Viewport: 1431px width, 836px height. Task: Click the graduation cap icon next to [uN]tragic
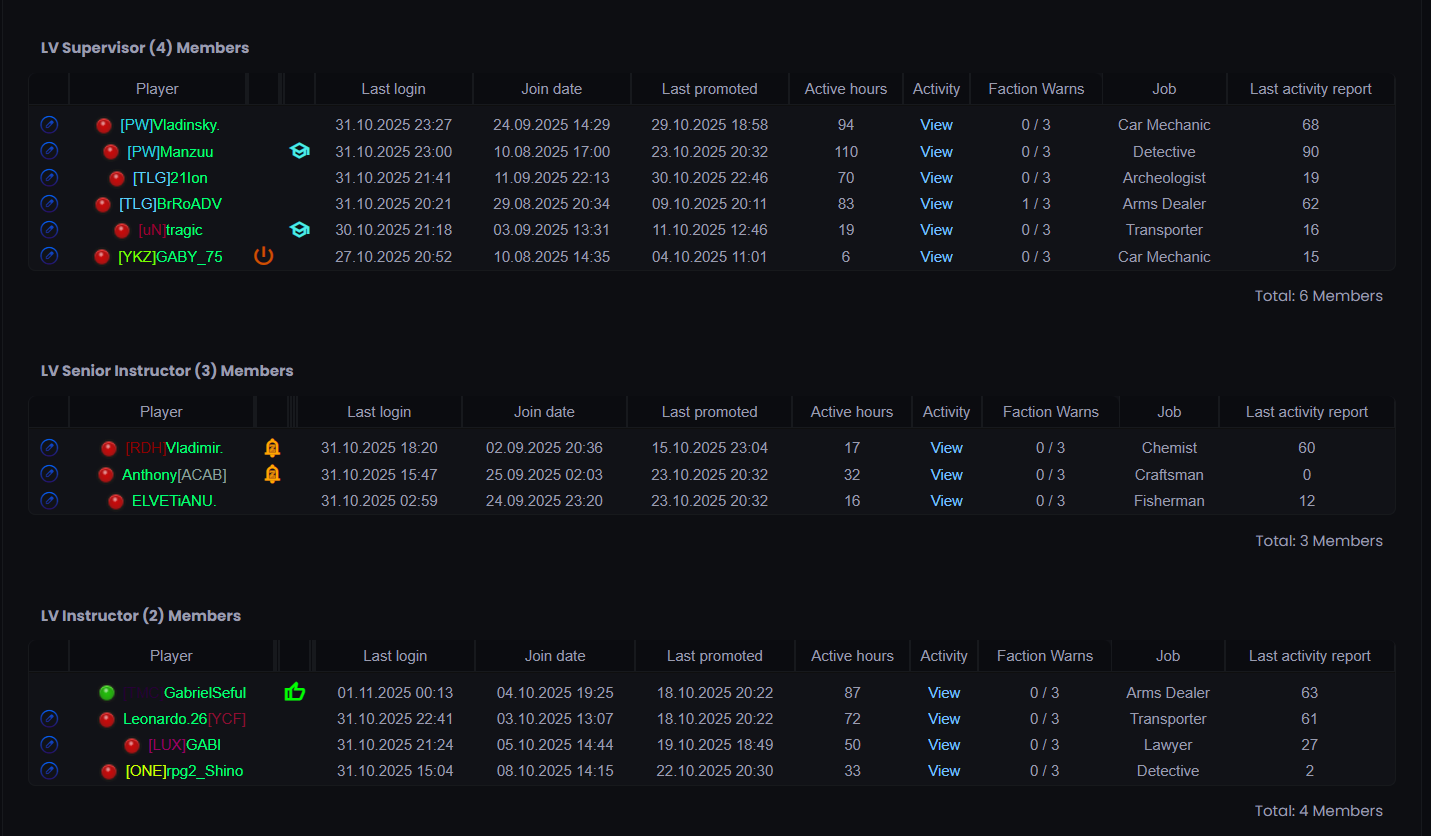pyautogui.click(x=299, y=230)
